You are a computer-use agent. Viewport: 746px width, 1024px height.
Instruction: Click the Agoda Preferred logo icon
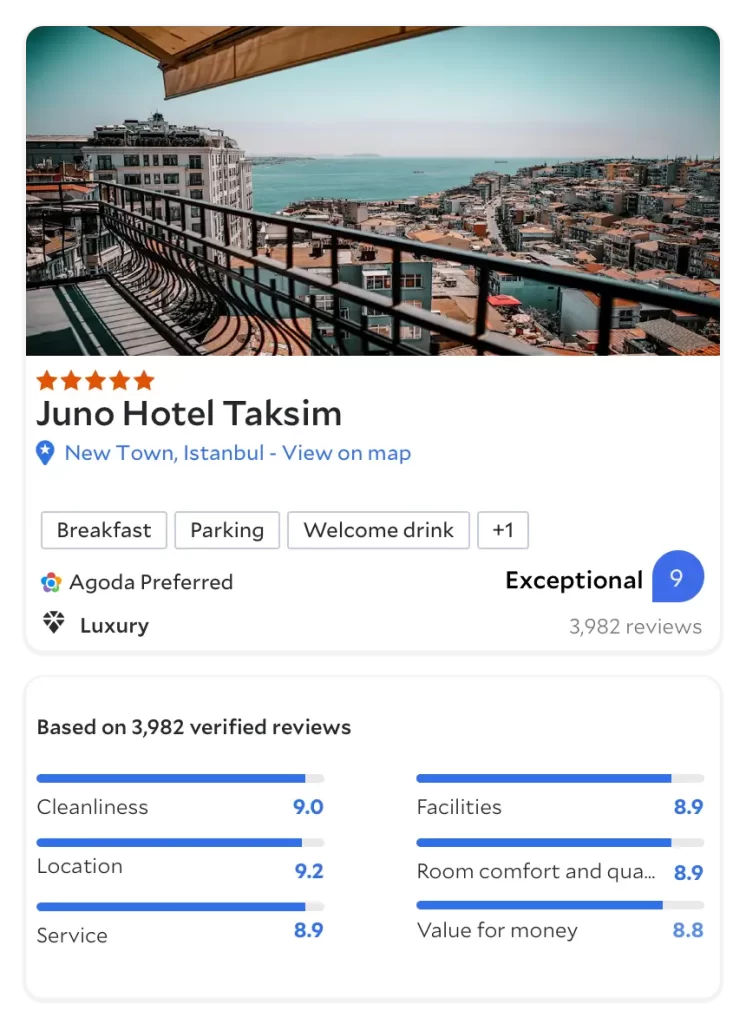(51, 582)
